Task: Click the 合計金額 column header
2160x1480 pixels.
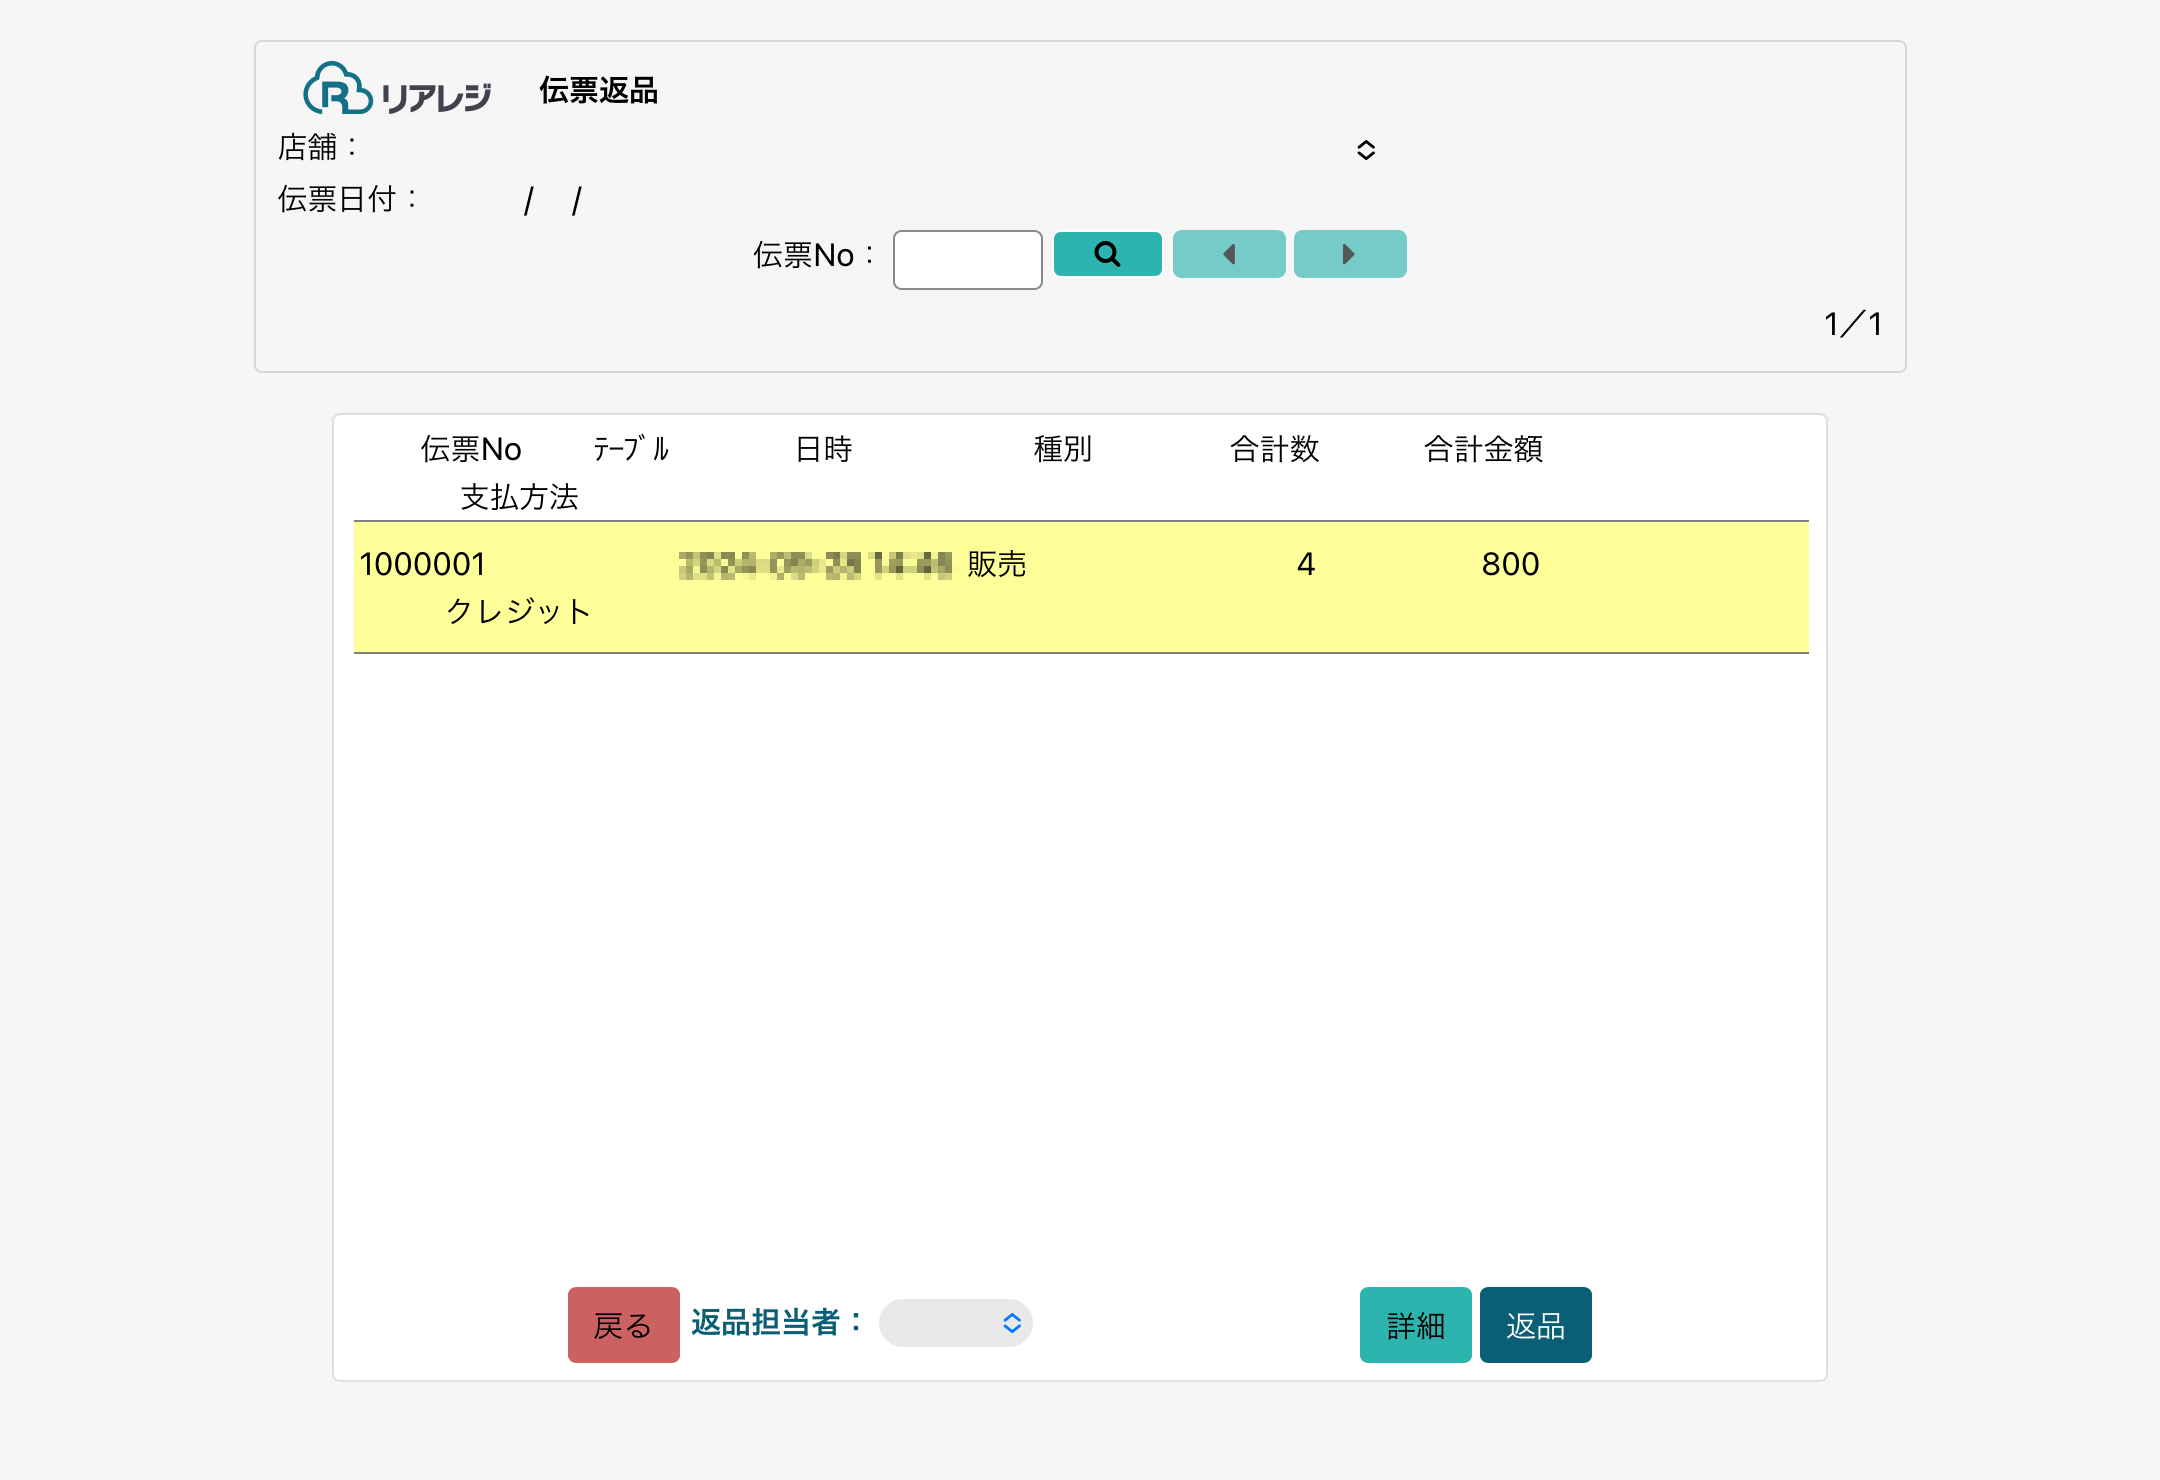Action: 1483,449
